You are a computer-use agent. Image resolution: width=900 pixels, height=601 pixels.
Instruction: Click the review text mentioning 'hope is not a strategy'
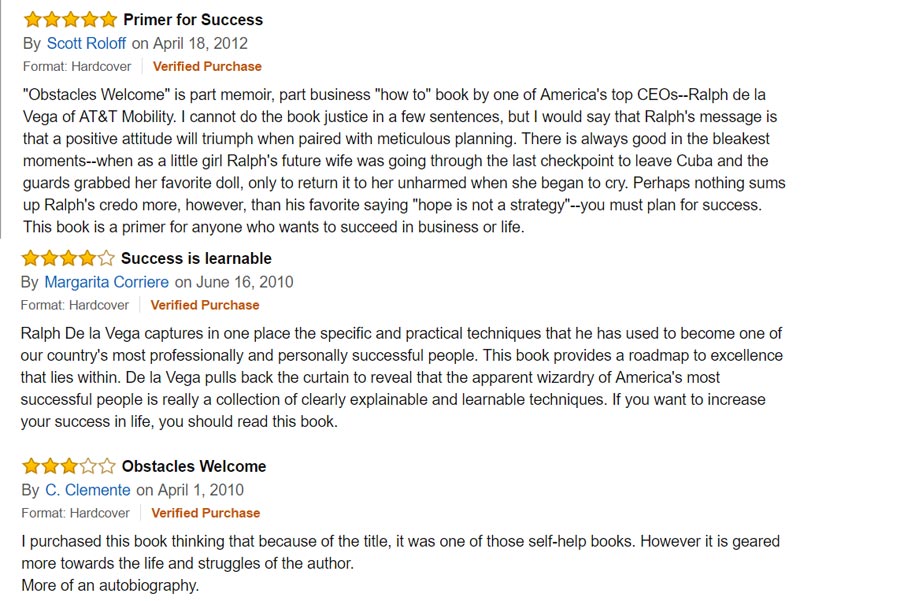pyautogui.click(x=404, y=161)
